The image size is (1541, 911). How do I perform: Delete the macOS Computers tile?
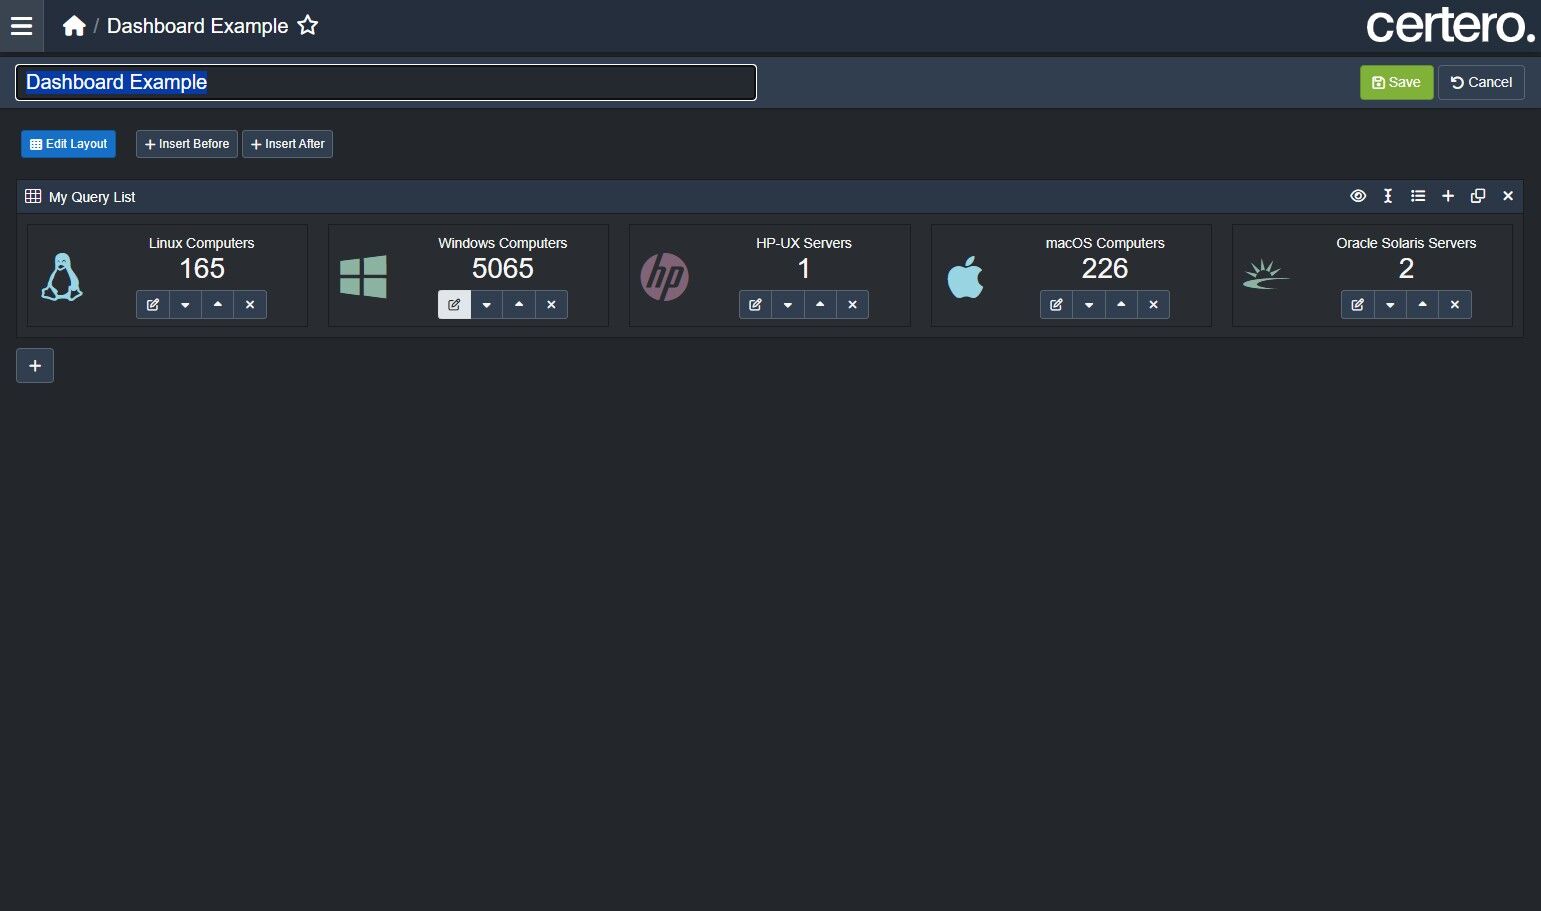tap(1153, 305)
